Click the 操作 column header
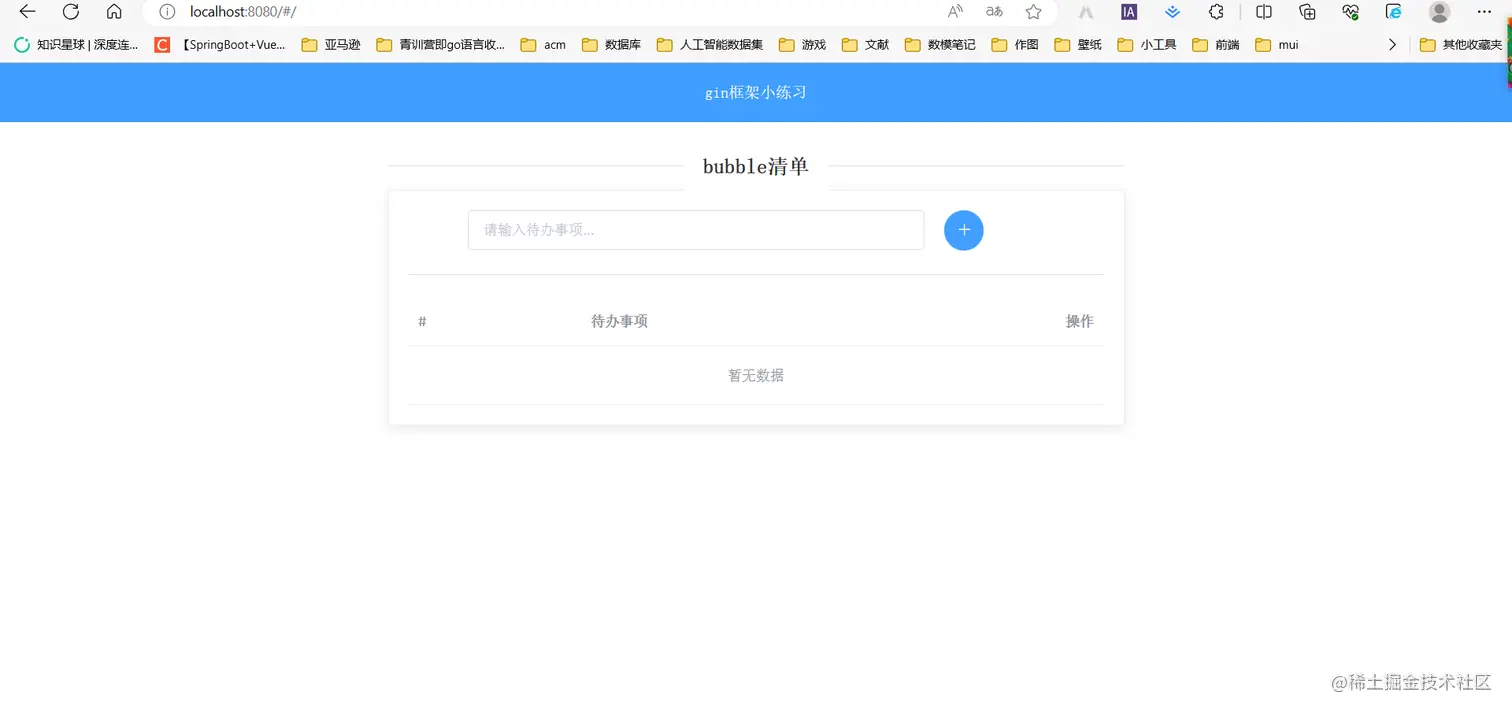Image resolution: width=1512 pixels, height=713 pixels. click(1079, 321)
